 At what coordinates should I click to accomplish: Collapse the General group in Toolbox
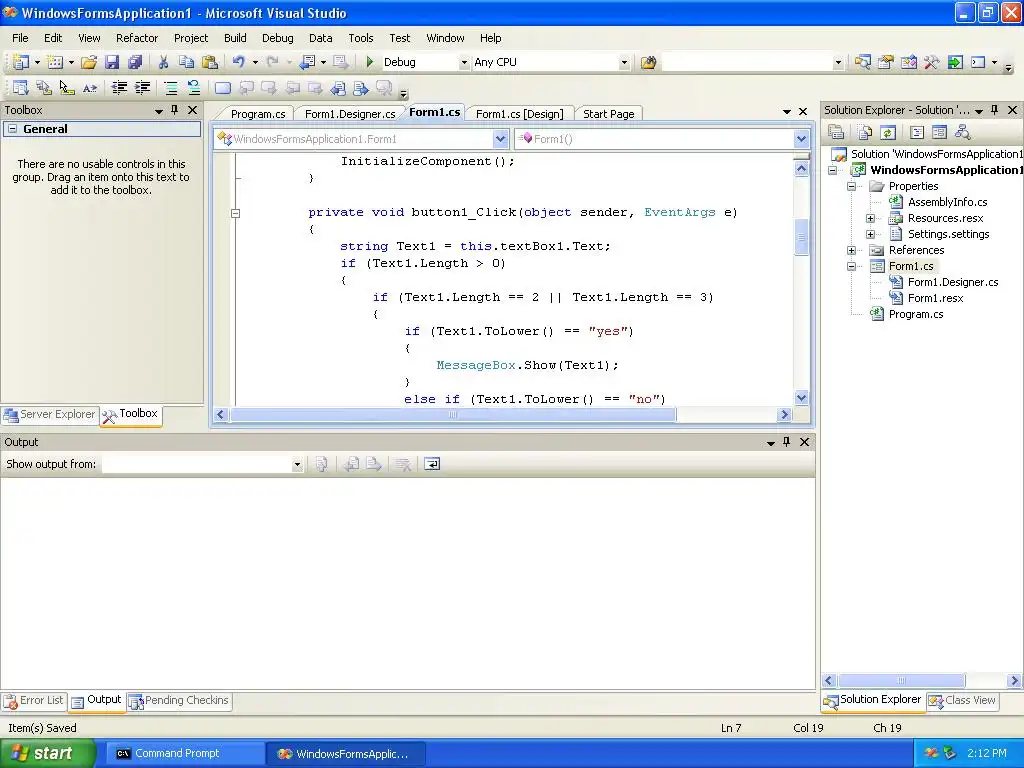click(x=12, y=129)
